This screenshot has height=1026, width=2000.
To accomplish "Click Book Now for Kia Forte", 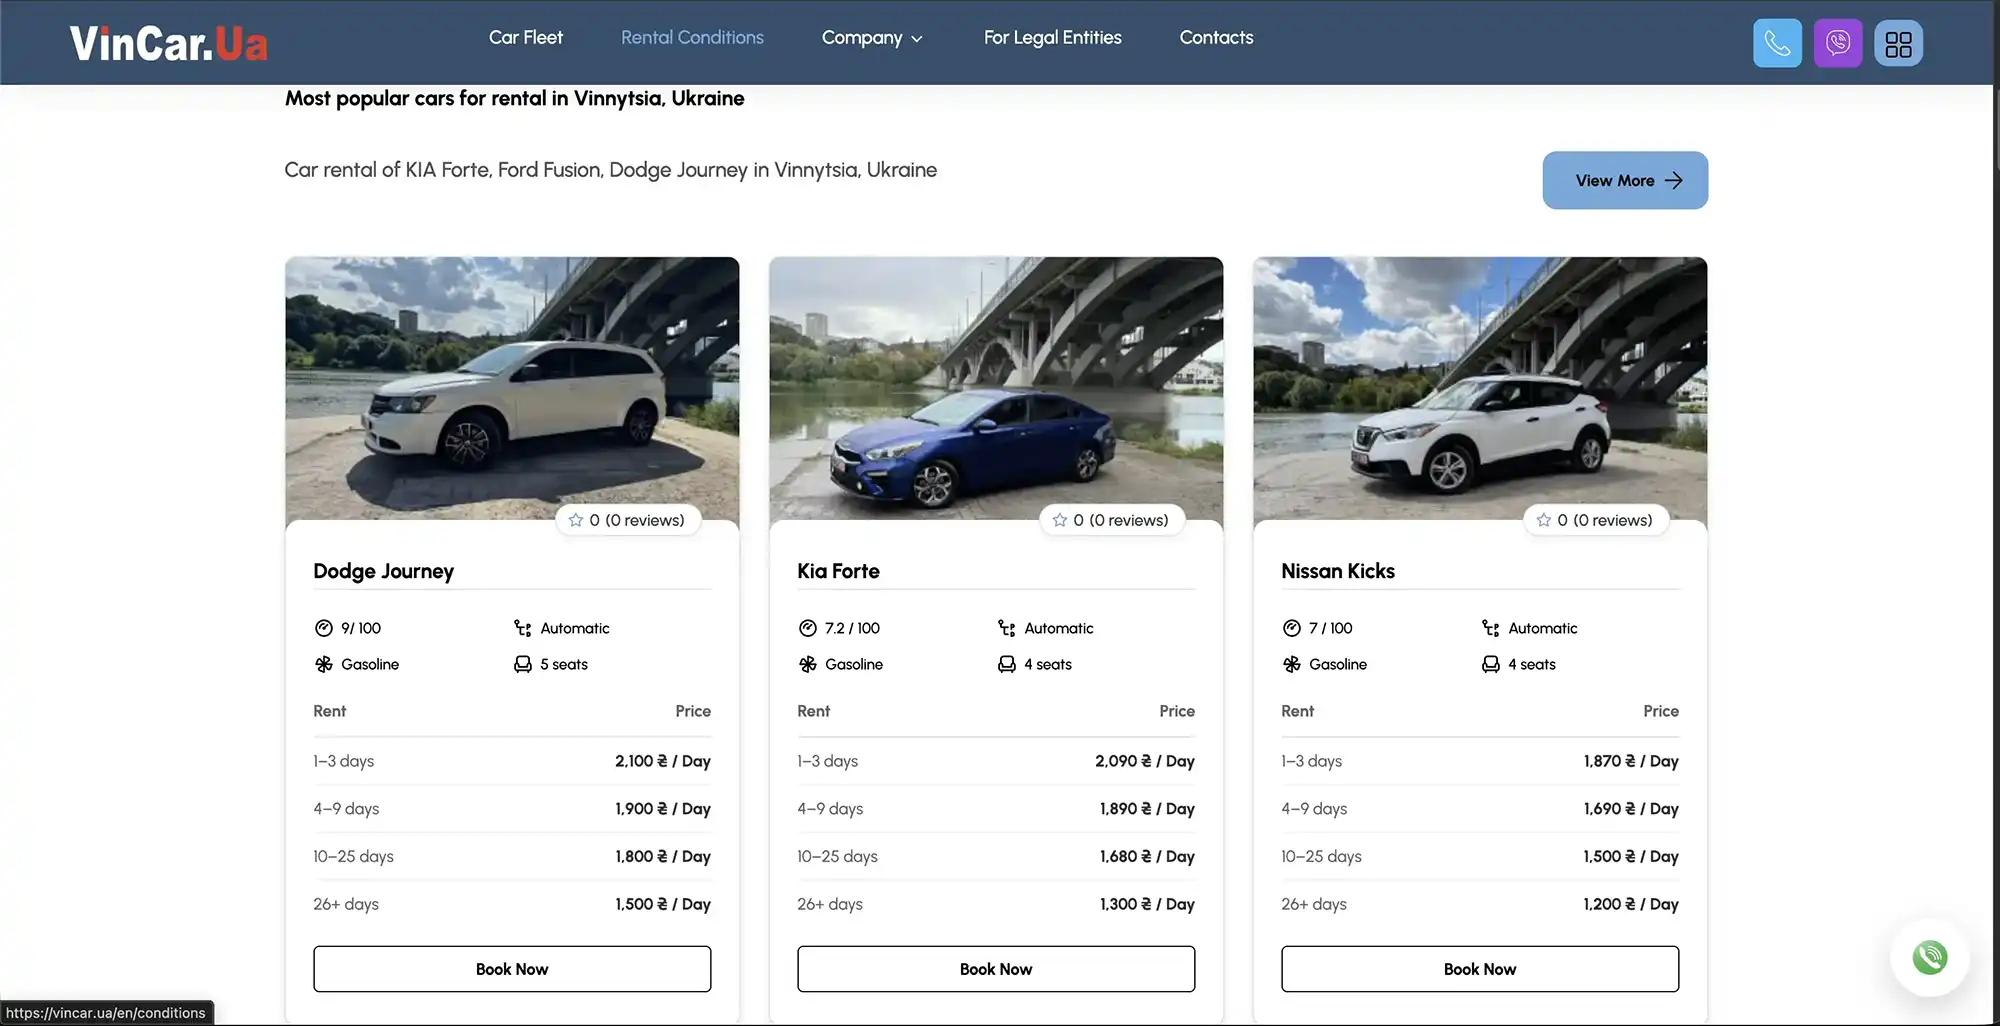I will (996, 969).
